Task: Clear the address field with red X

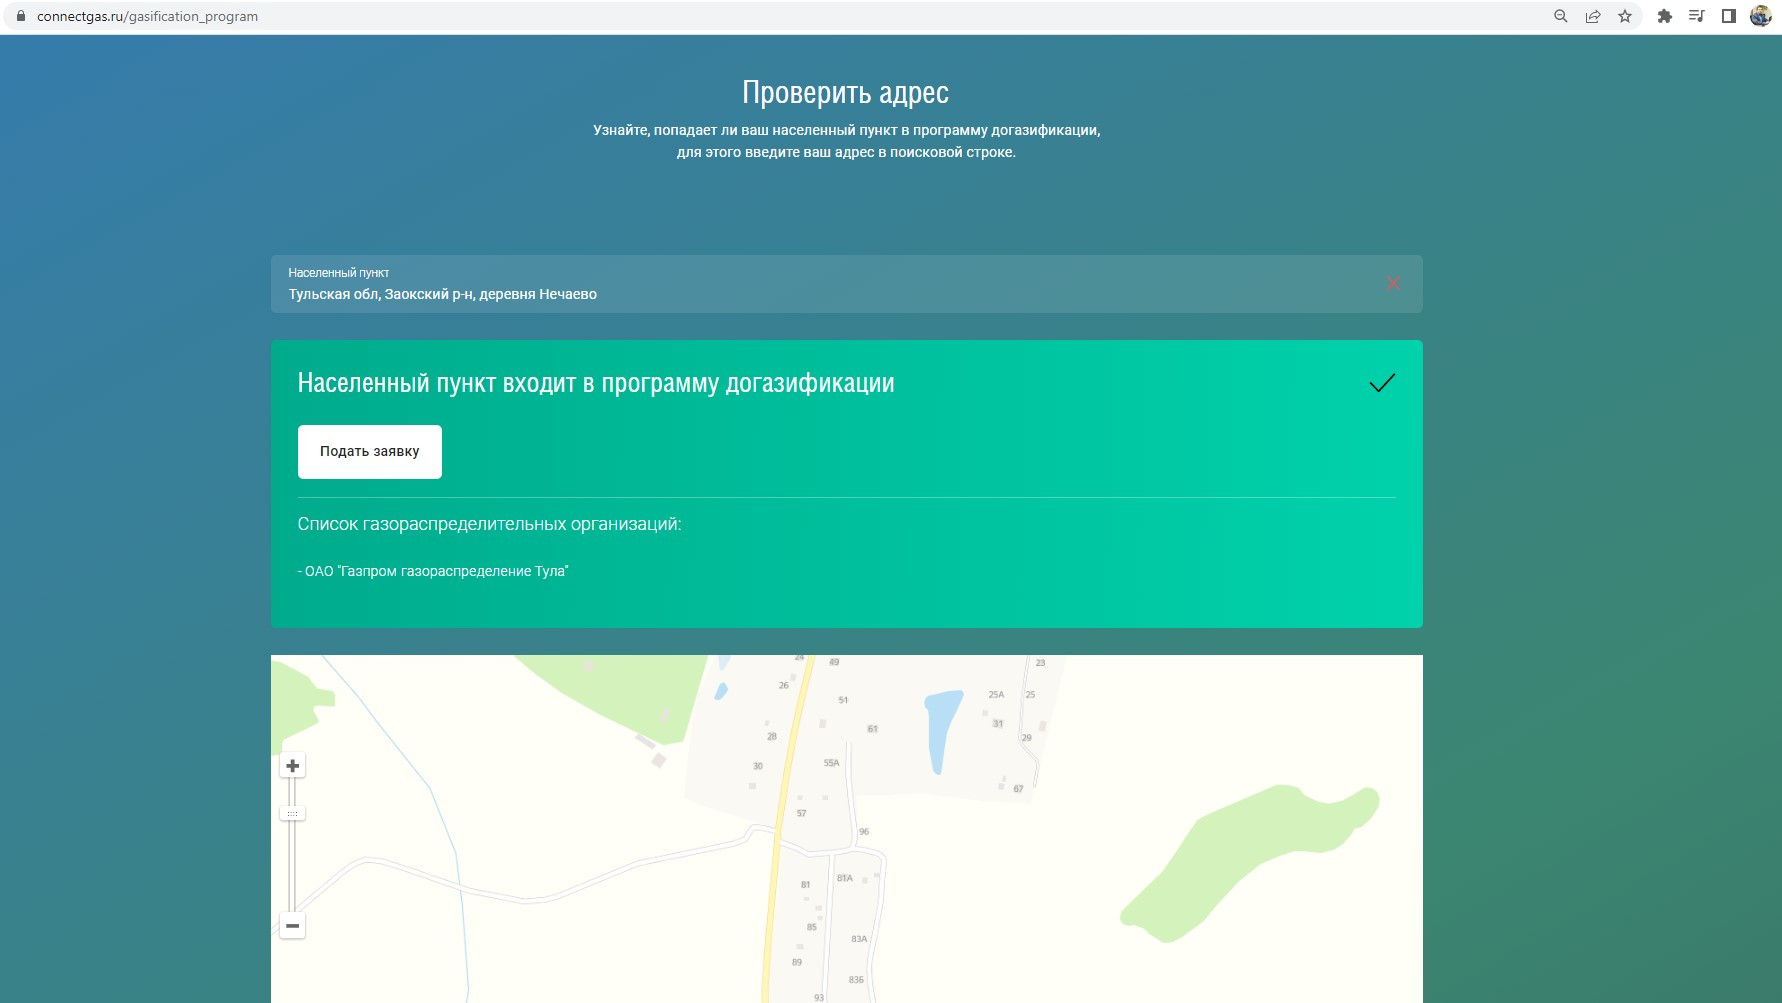Action: click(x=1393, y=283)
